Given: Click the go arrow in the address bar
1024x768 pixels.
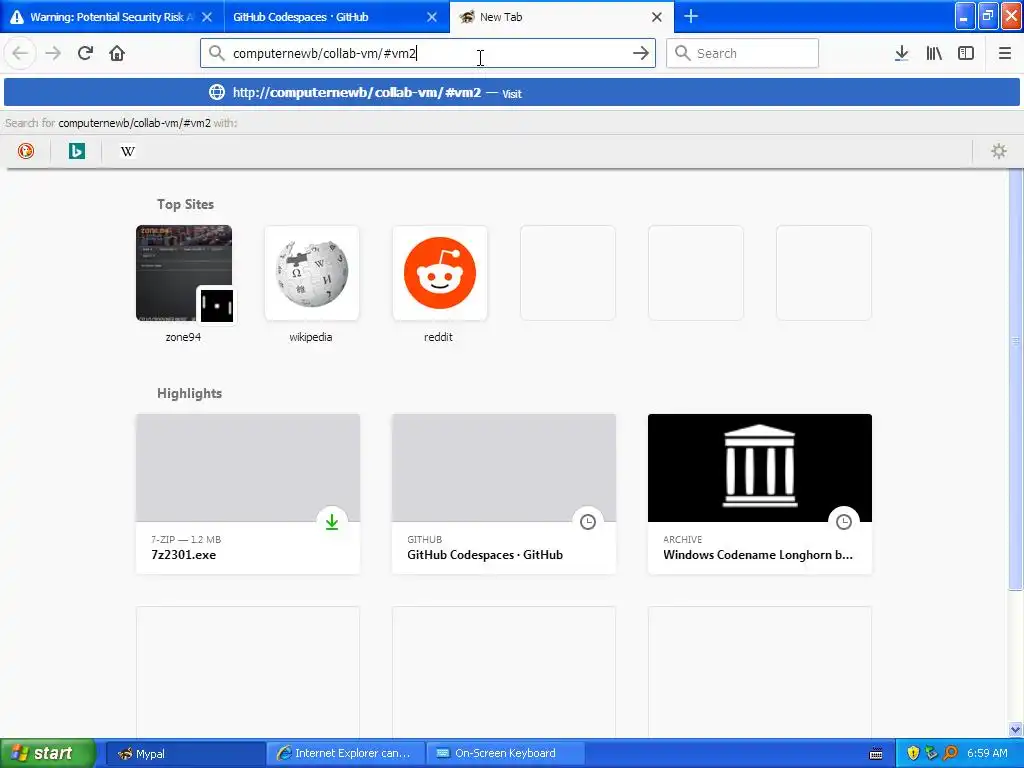Looking at the screenshot, I should click(x=641, y=53).
